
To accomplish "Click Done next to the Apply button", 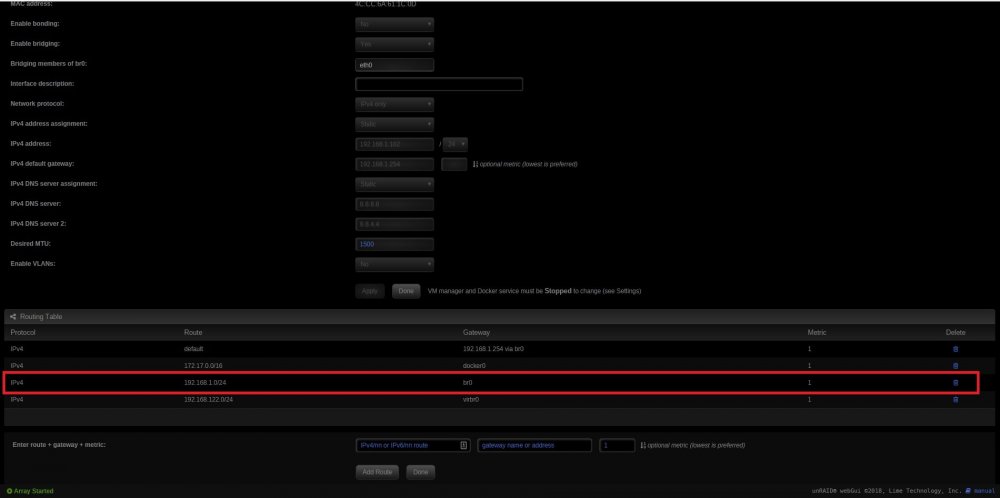I will [406, 291].
